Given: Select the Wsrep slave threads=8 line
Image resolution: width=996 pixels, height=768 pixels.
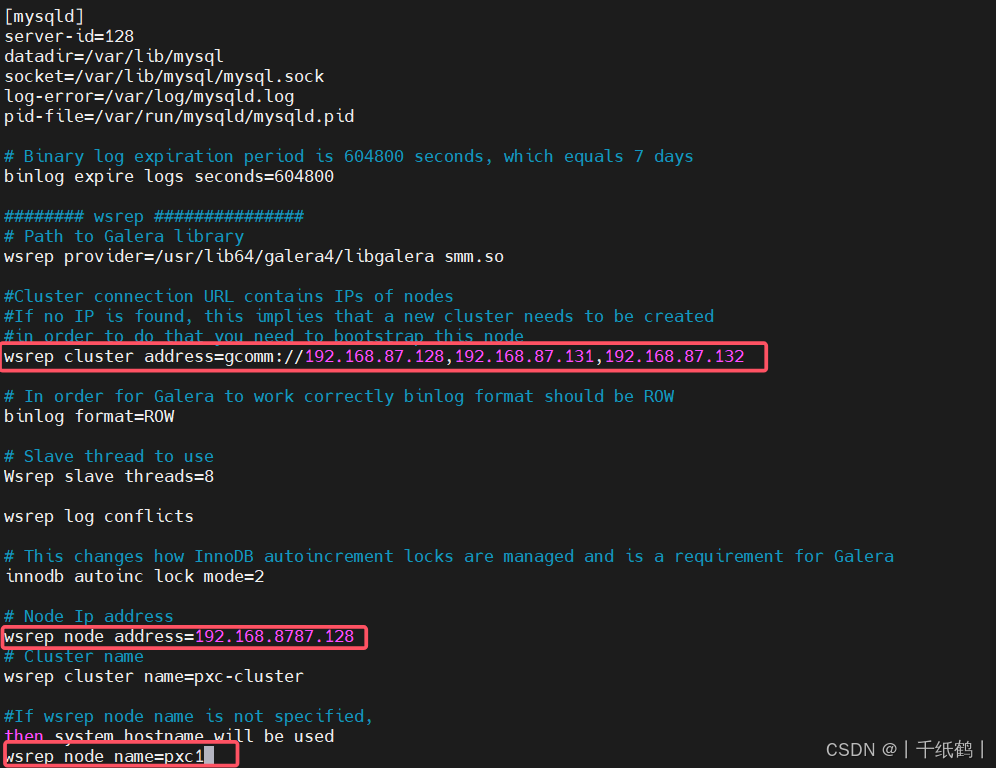Looking at the screenshot, I should [108, 476].
